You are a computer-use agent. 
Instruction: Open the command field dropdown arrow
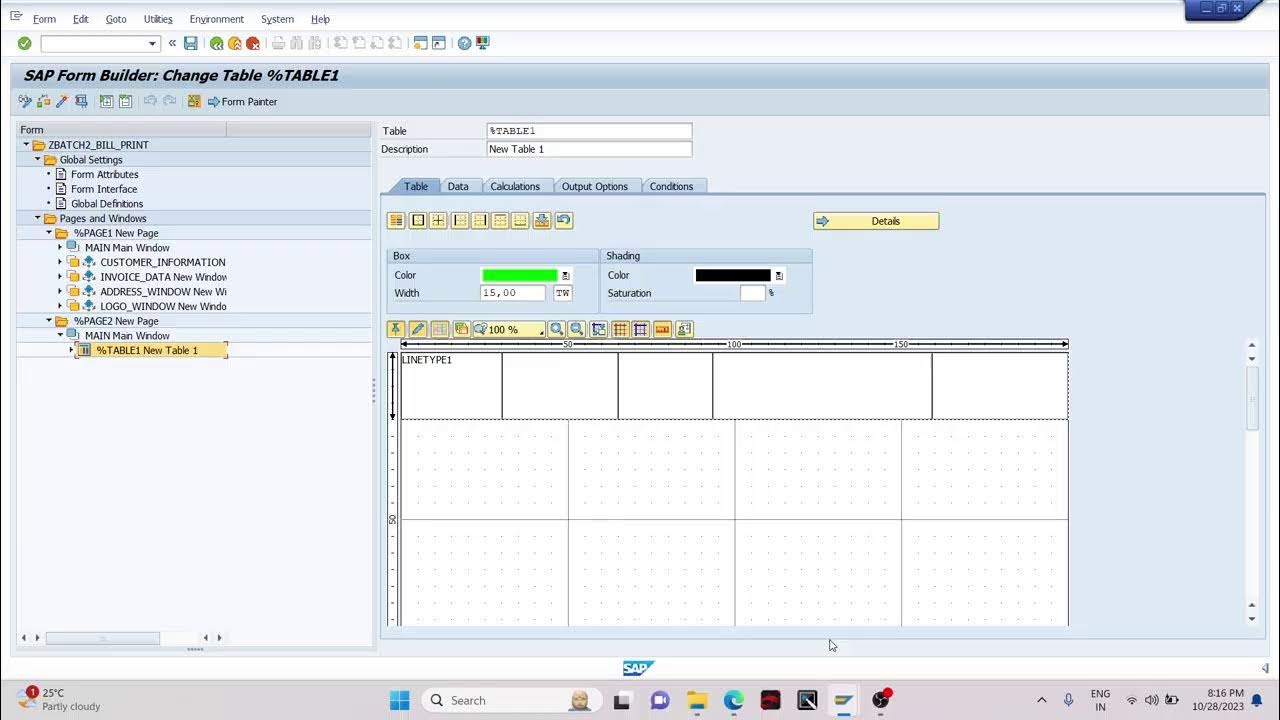pos(152,43)
